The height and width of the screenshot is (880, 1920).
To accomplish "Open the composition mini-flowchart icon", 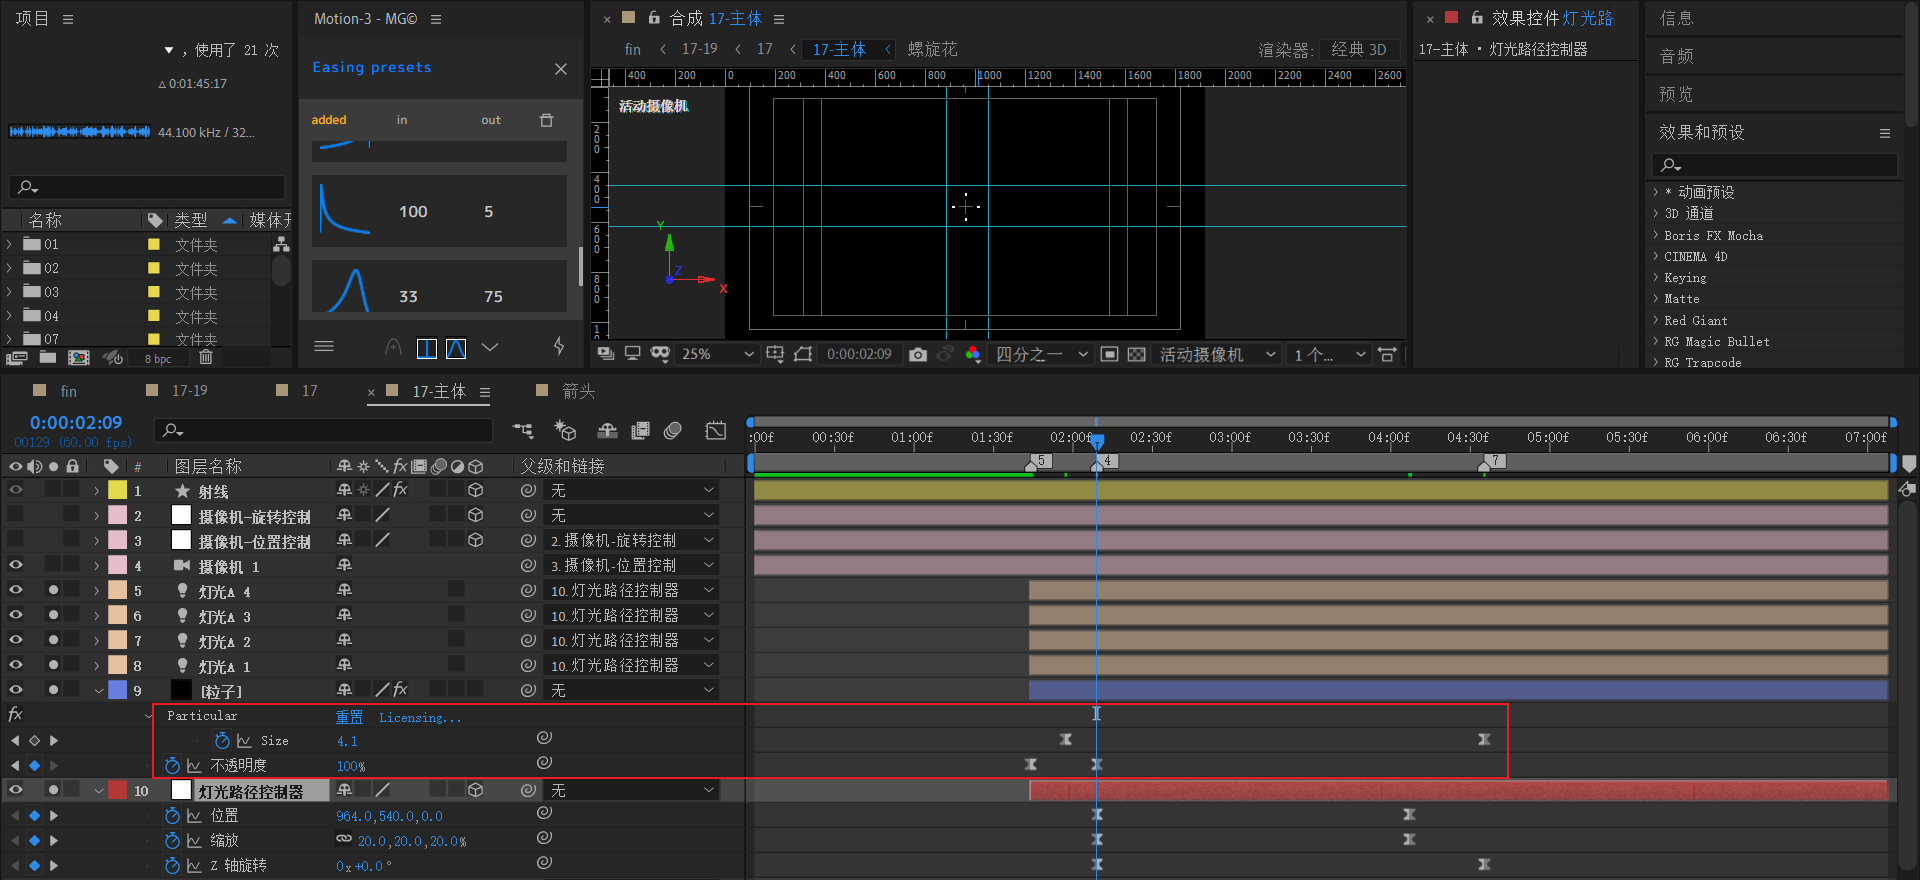I will point(523,430).
